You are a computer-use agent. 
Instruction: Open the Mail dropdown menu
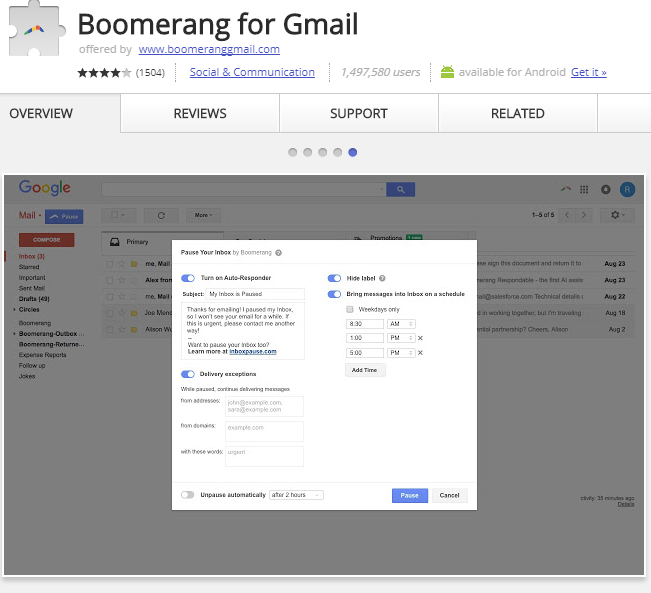(30, 216)
